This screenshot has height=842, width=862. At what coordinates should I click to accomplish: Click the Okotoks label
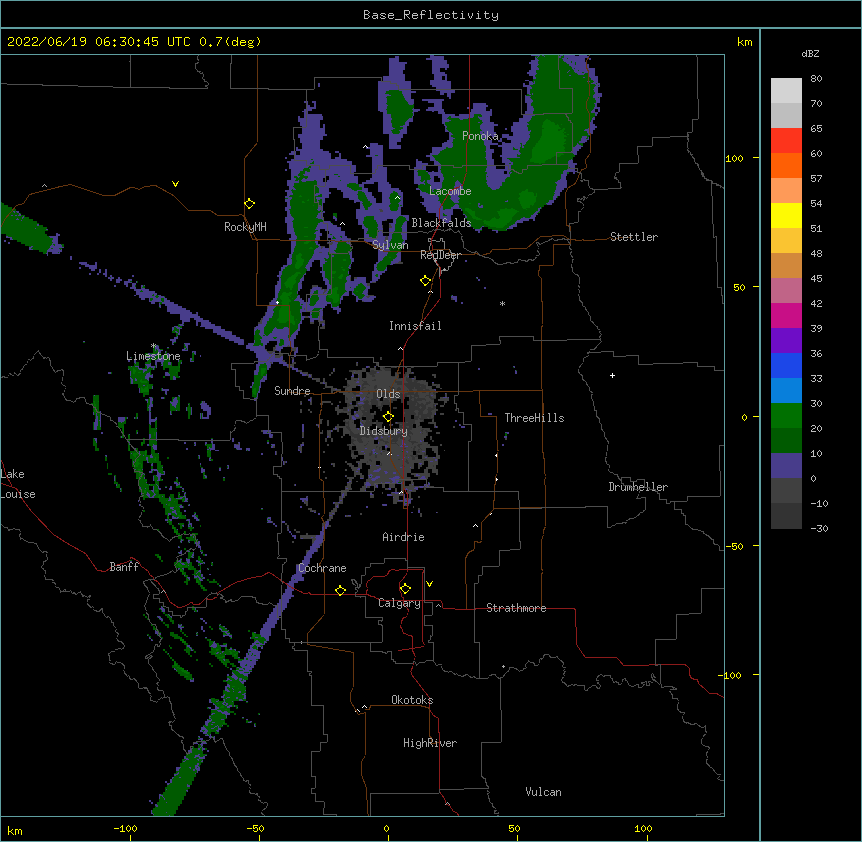click(x=412, y=700)
